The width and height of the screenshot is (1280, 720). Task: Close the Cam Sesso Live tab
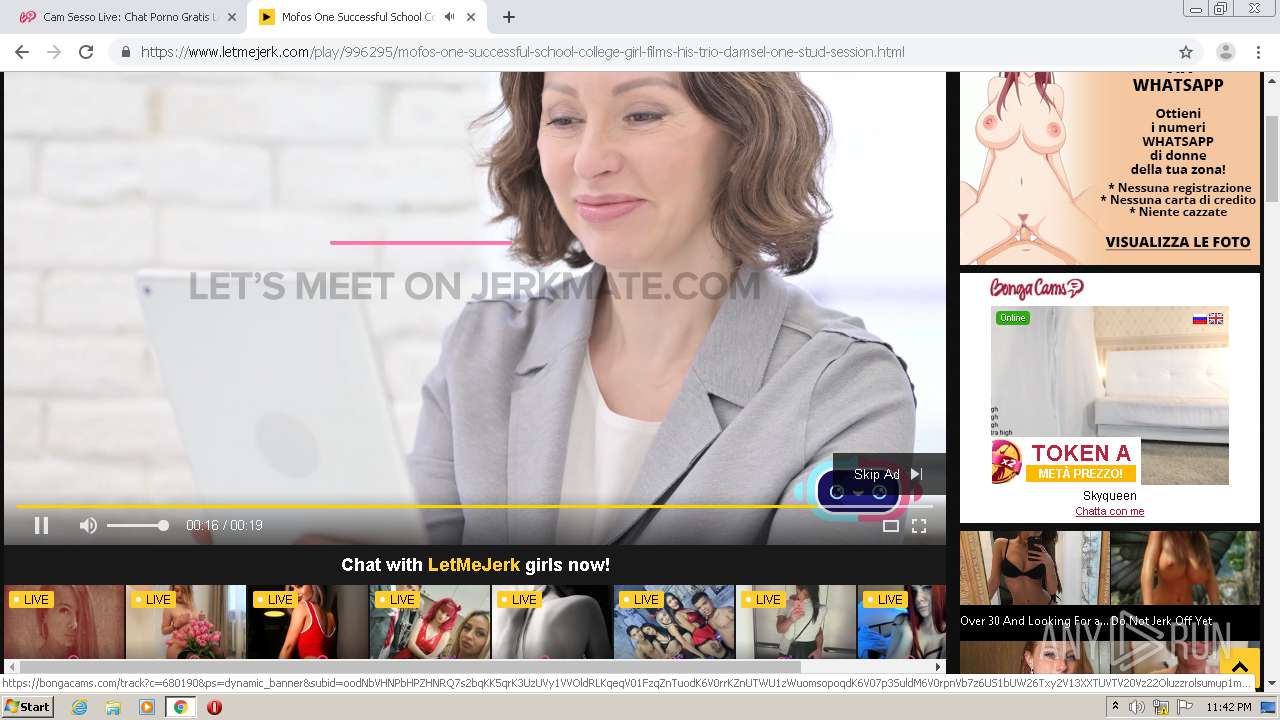[231, 17]
